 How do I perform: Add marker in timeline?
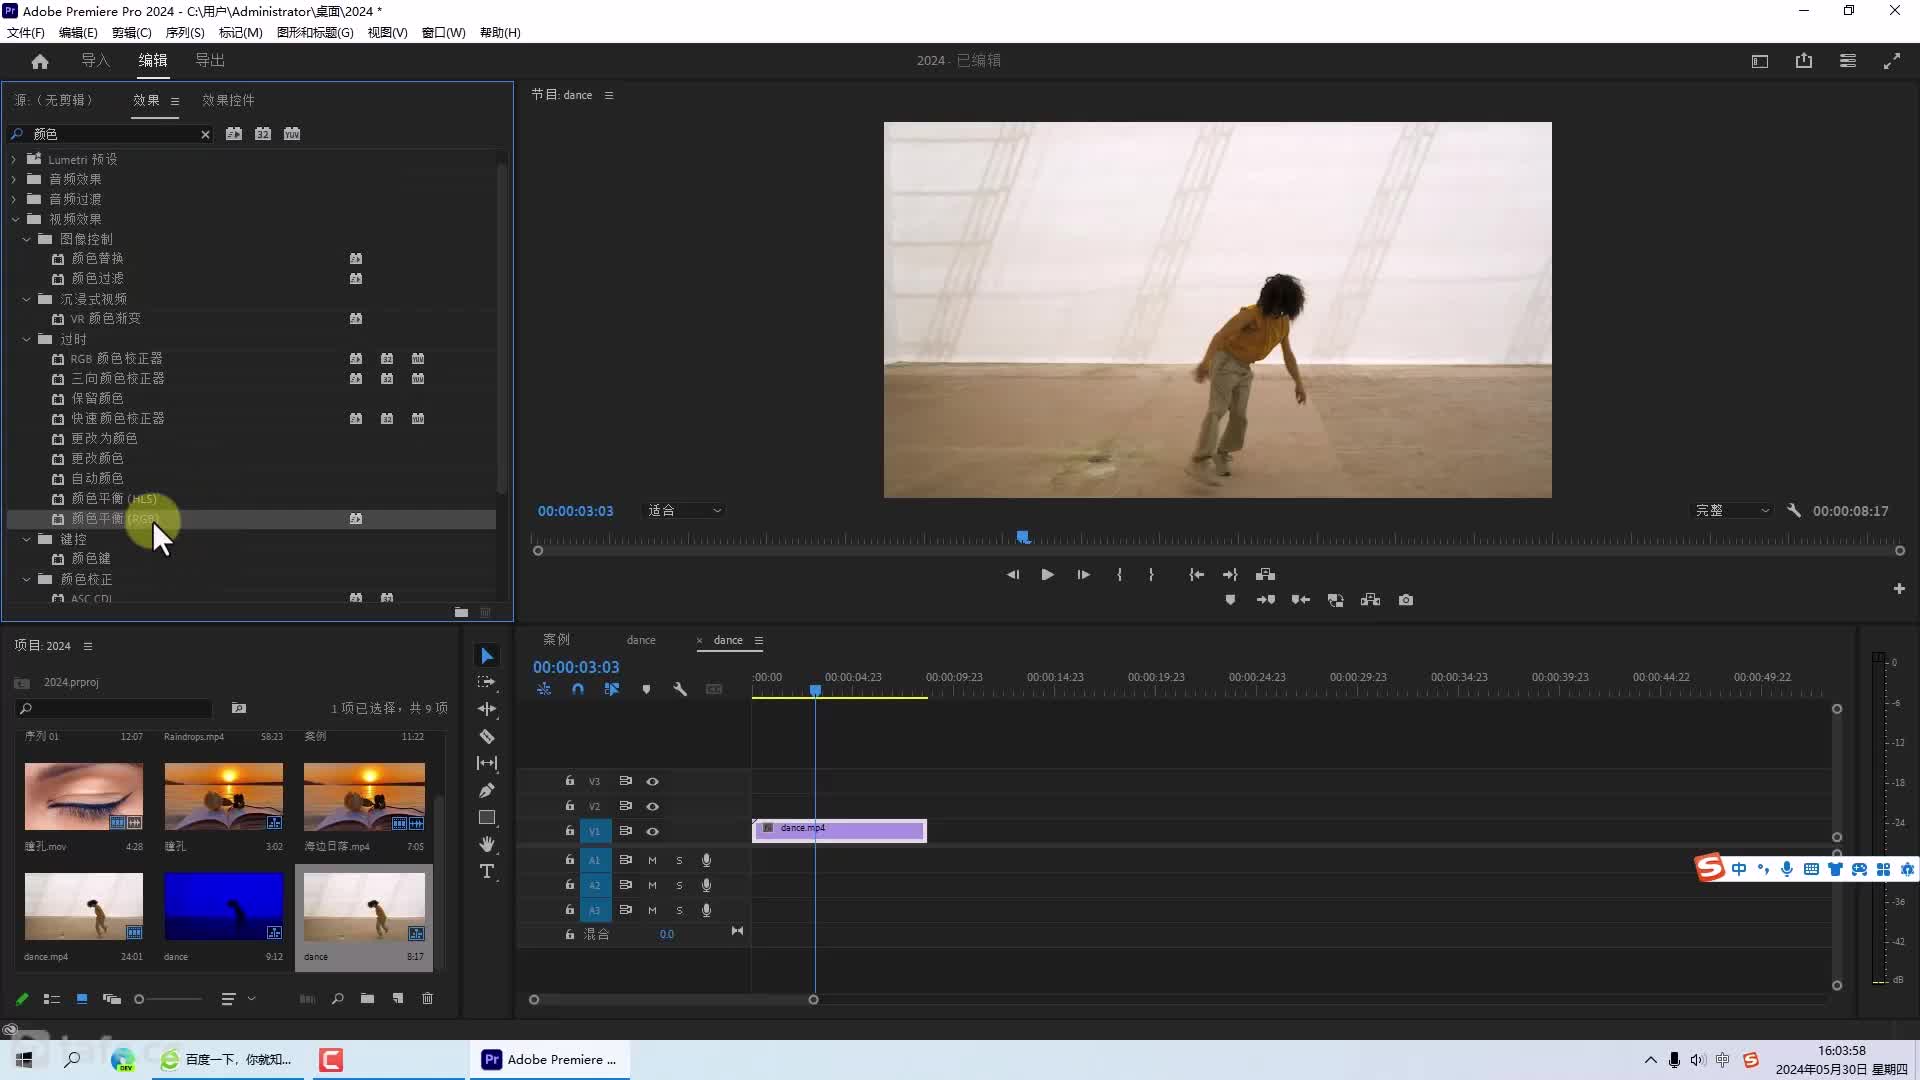(646, 689)
